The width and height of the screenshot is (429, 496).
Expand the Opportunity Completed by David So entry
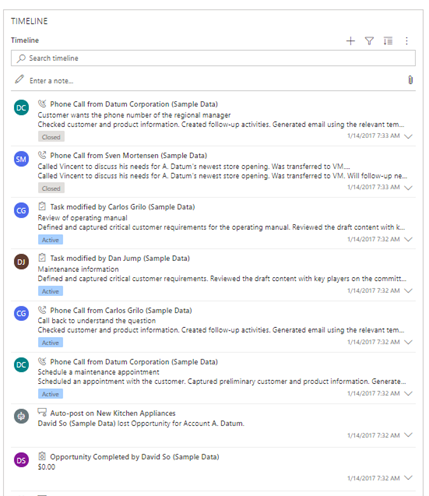tap(408, 478)
